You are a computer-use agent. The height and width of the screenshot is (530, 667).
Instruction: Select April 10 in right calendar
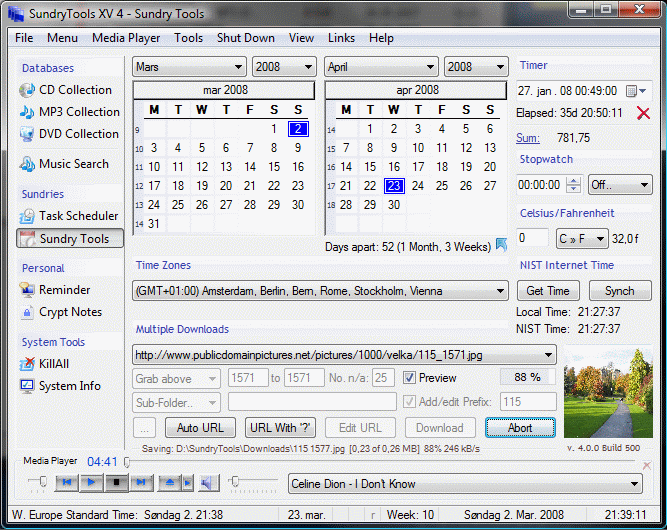pos(418,148)
